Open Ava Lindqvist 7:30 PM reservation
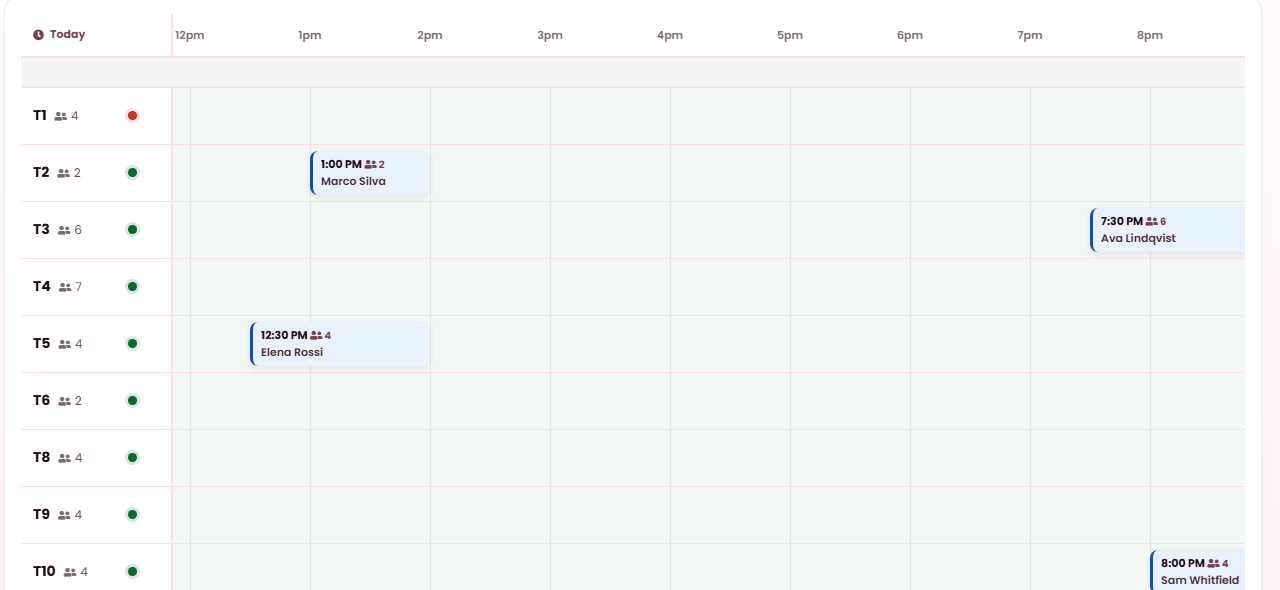This screenshot has height=590, width=1280. [x=1168, y=230]
